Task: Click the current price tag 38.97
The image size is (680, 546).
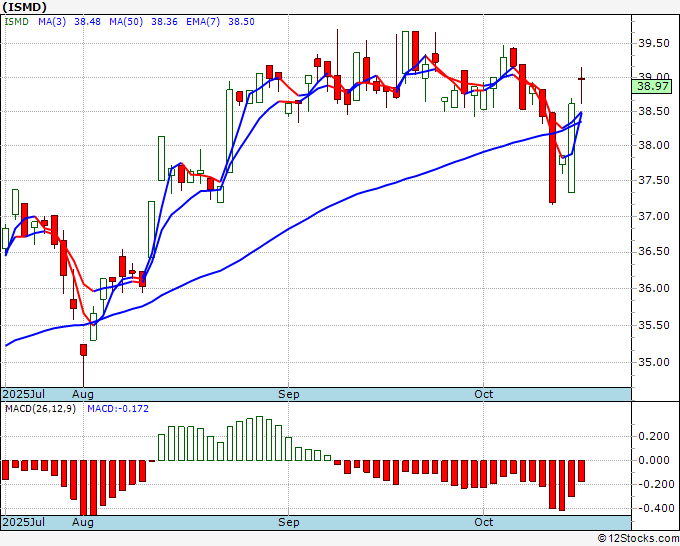Action: 652,86
